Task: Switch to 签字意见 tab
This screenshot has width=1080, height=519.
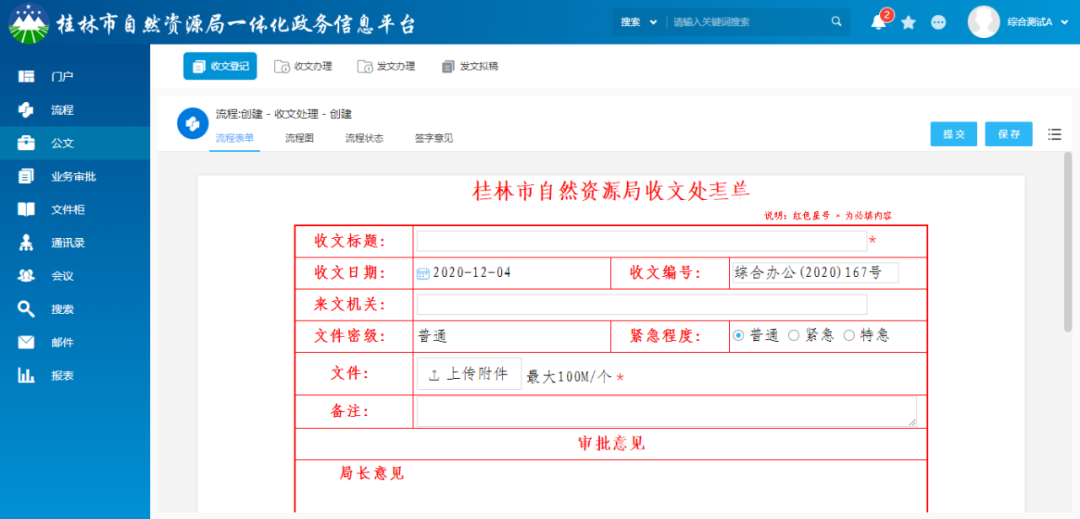Action: coord(434,138)
